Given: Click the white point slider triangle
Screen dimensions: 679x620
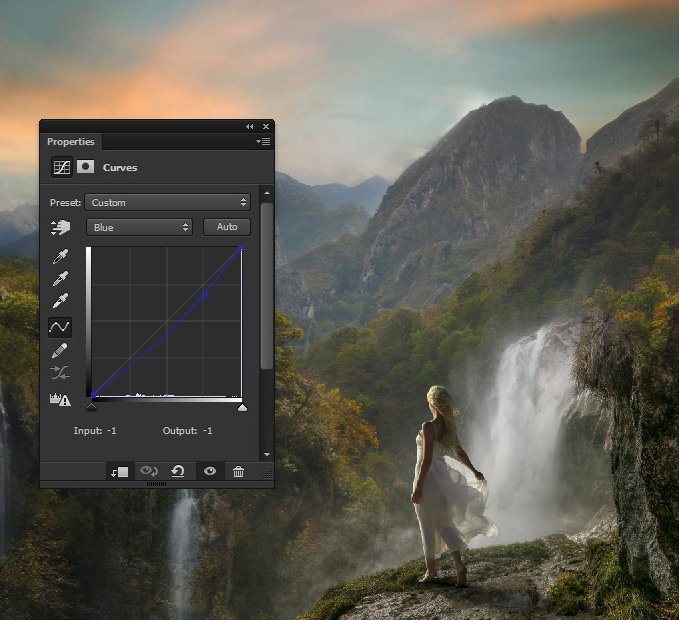Looking at the screenshot, I should pyautogui.click(x=241, y=407).
